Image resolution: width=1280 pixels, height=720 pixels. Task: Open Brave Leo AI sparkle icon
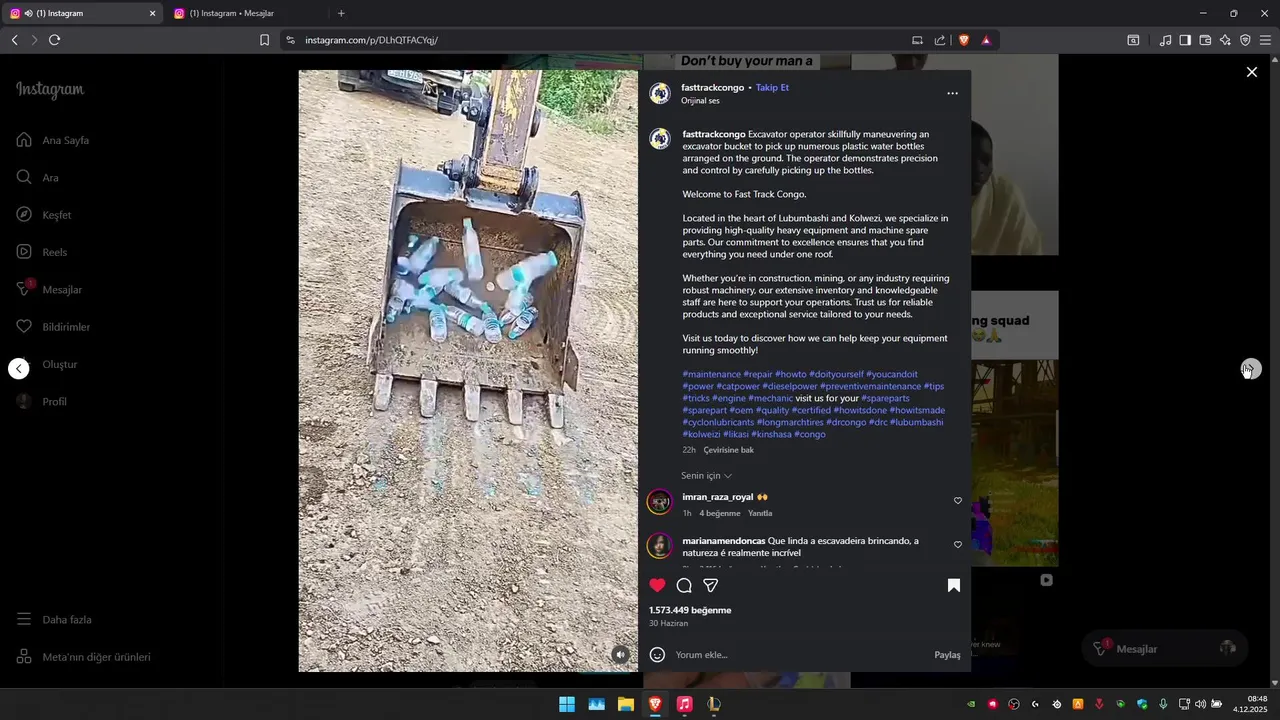(x=1226, y=40)
